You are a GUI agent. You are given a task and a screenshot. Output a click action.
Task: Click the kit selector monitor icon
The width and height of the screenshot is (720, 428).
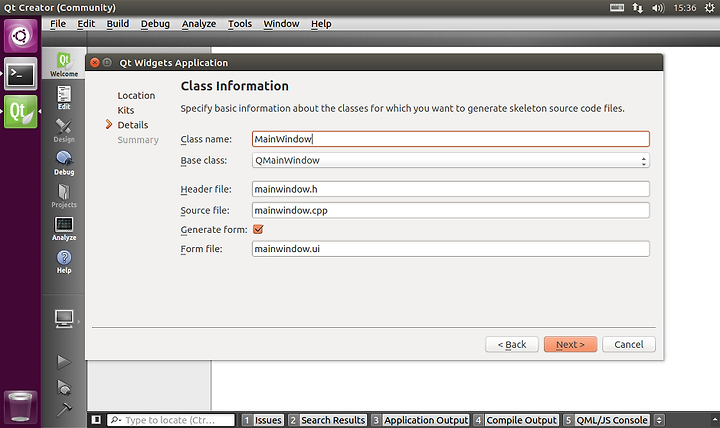tap(64, 319)
